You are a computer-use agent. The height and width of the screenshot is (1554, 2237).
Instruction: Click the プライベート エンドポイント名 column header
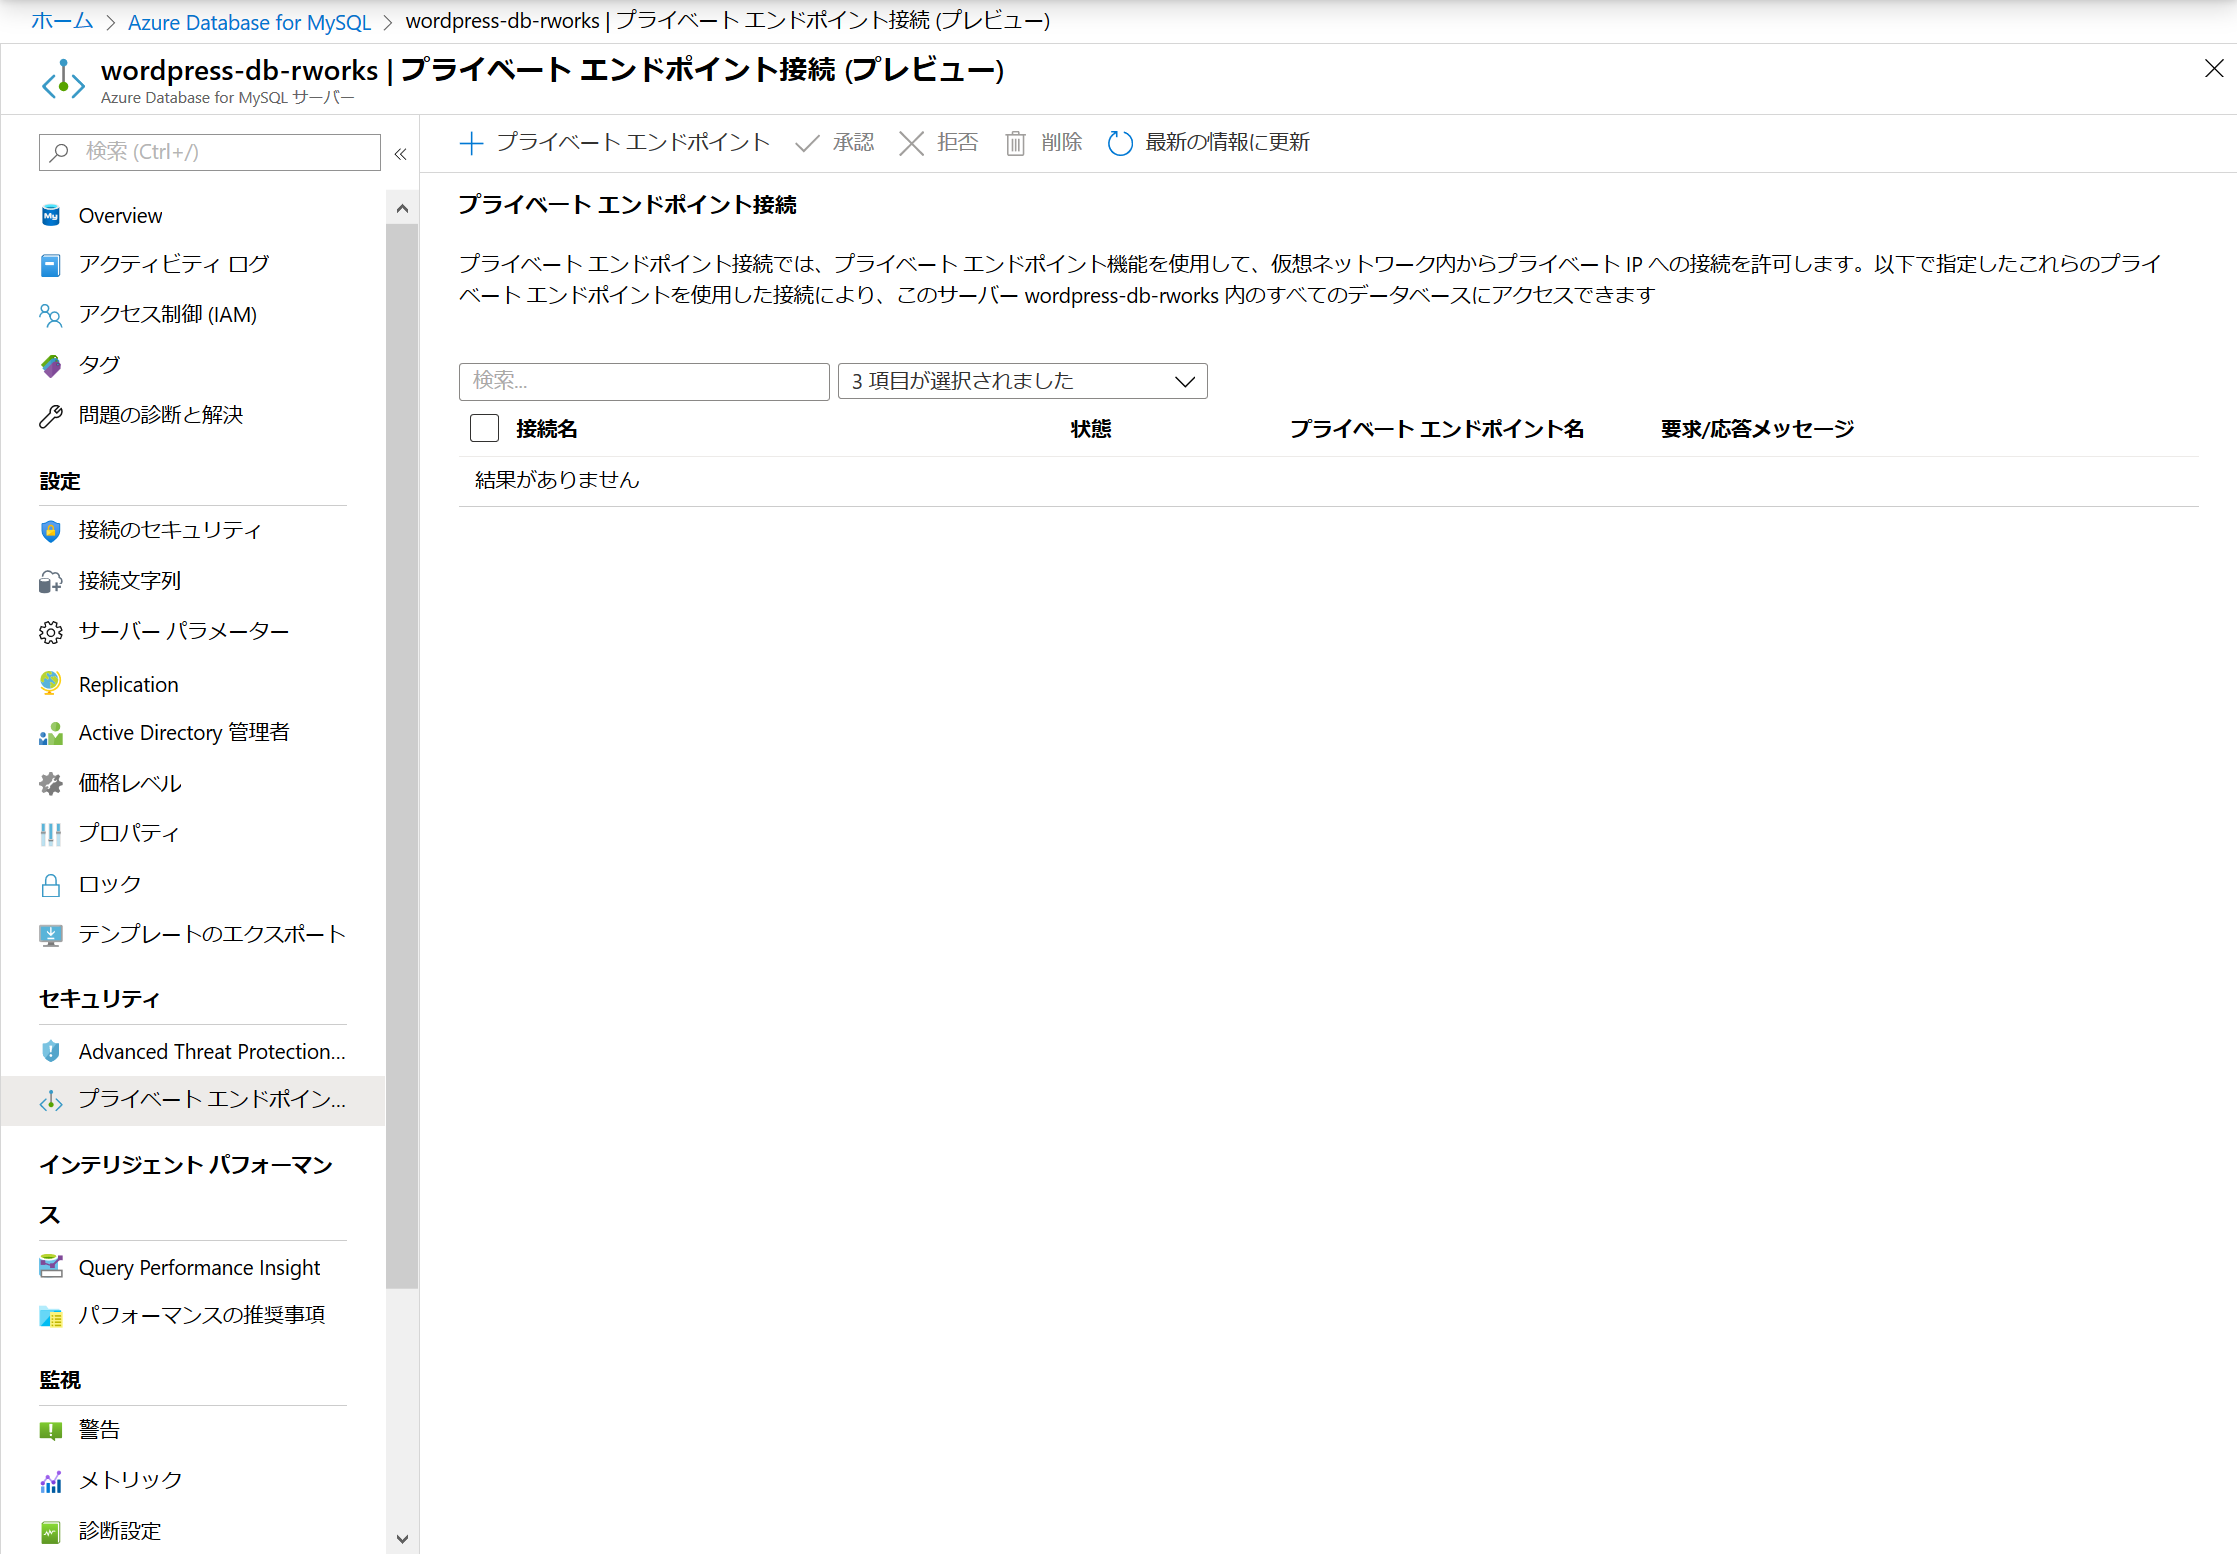click(1436, 429)
